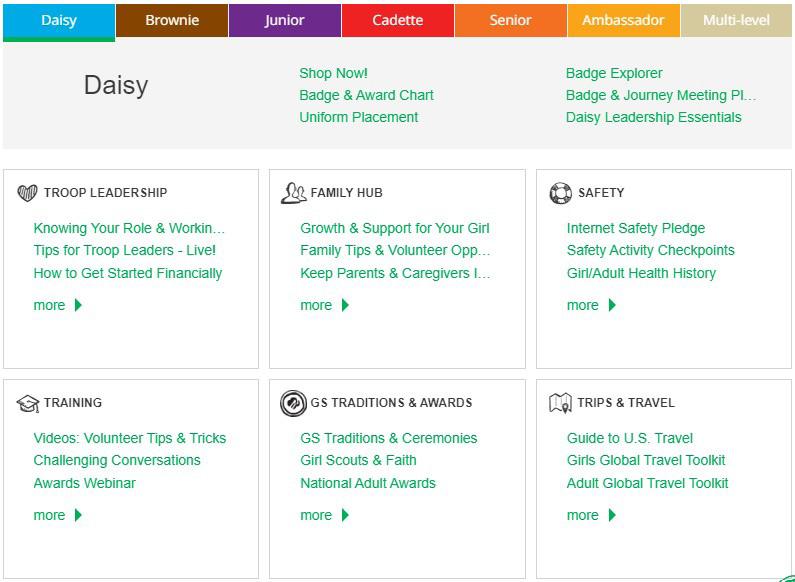
Task: Go to Girls Global Travel Toolkit
Action: point(646,460)
